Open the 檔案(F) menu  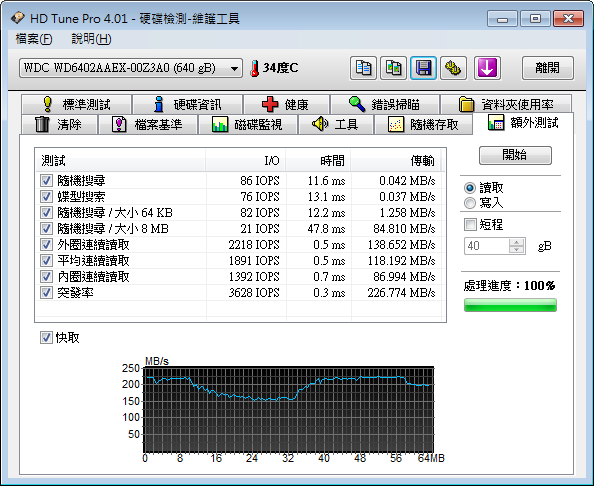pyautogui.click(x=34, y=39)
